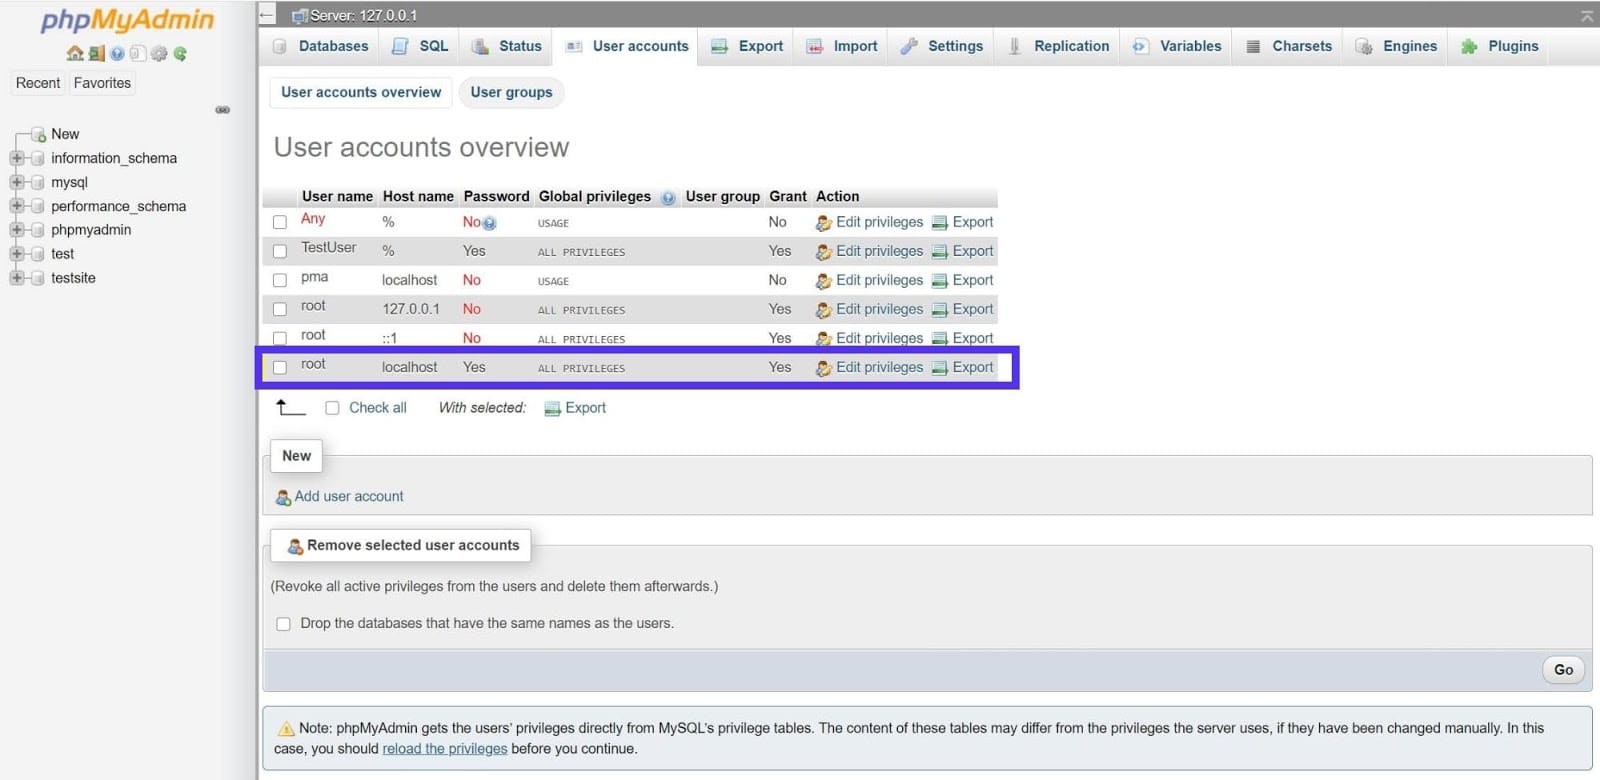1600x780 pixels.
Task: Enable drop databases with same names checkbox
Action: coord(283,624)
